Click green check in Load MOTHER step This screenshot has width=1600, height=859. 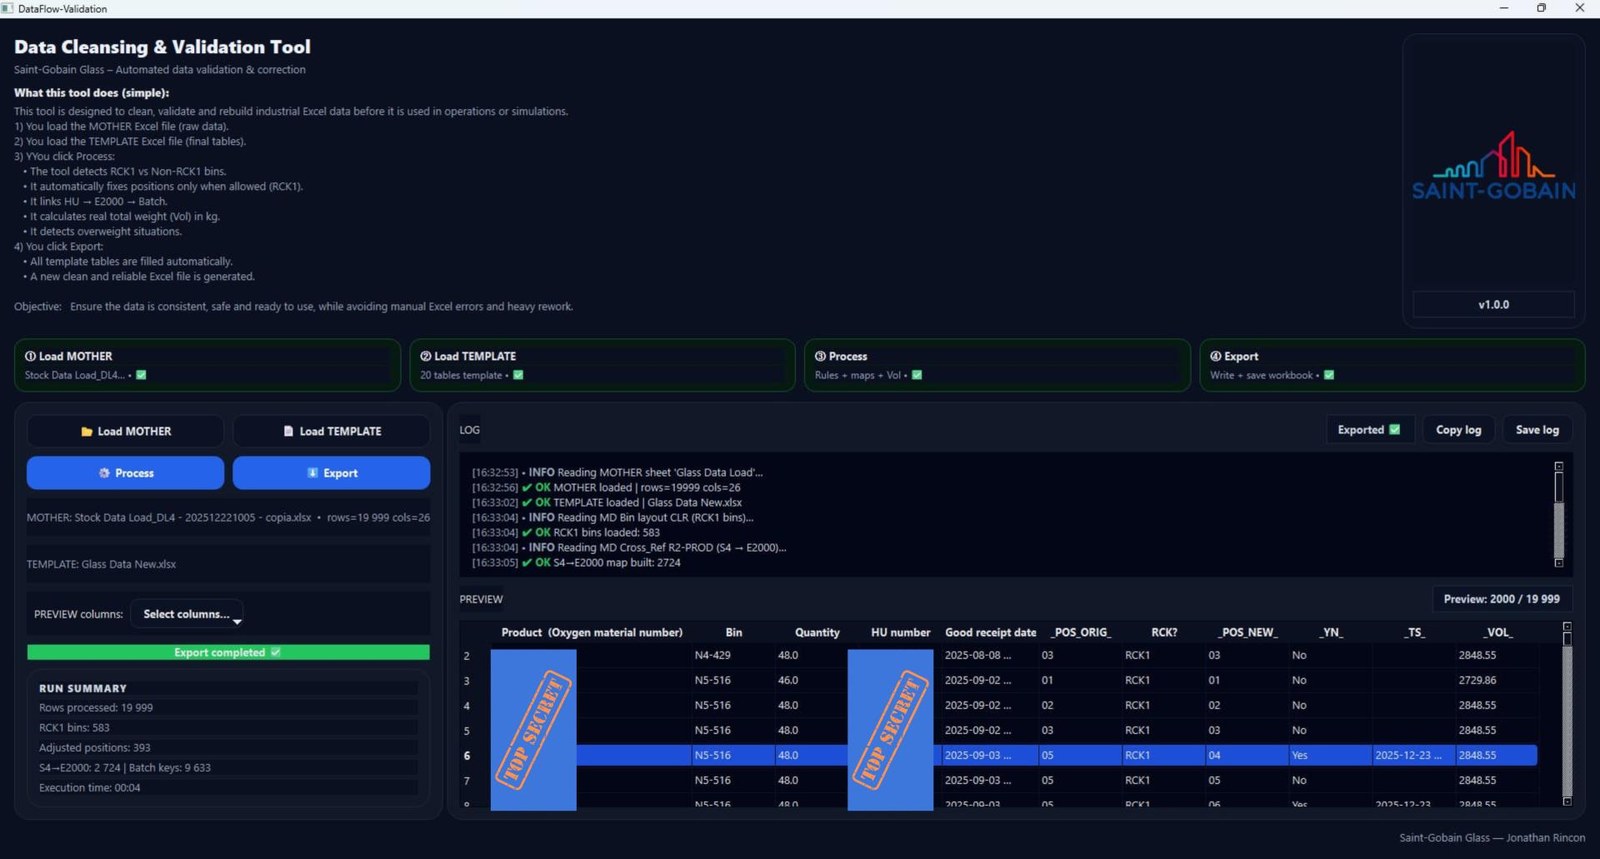point(141,375)
